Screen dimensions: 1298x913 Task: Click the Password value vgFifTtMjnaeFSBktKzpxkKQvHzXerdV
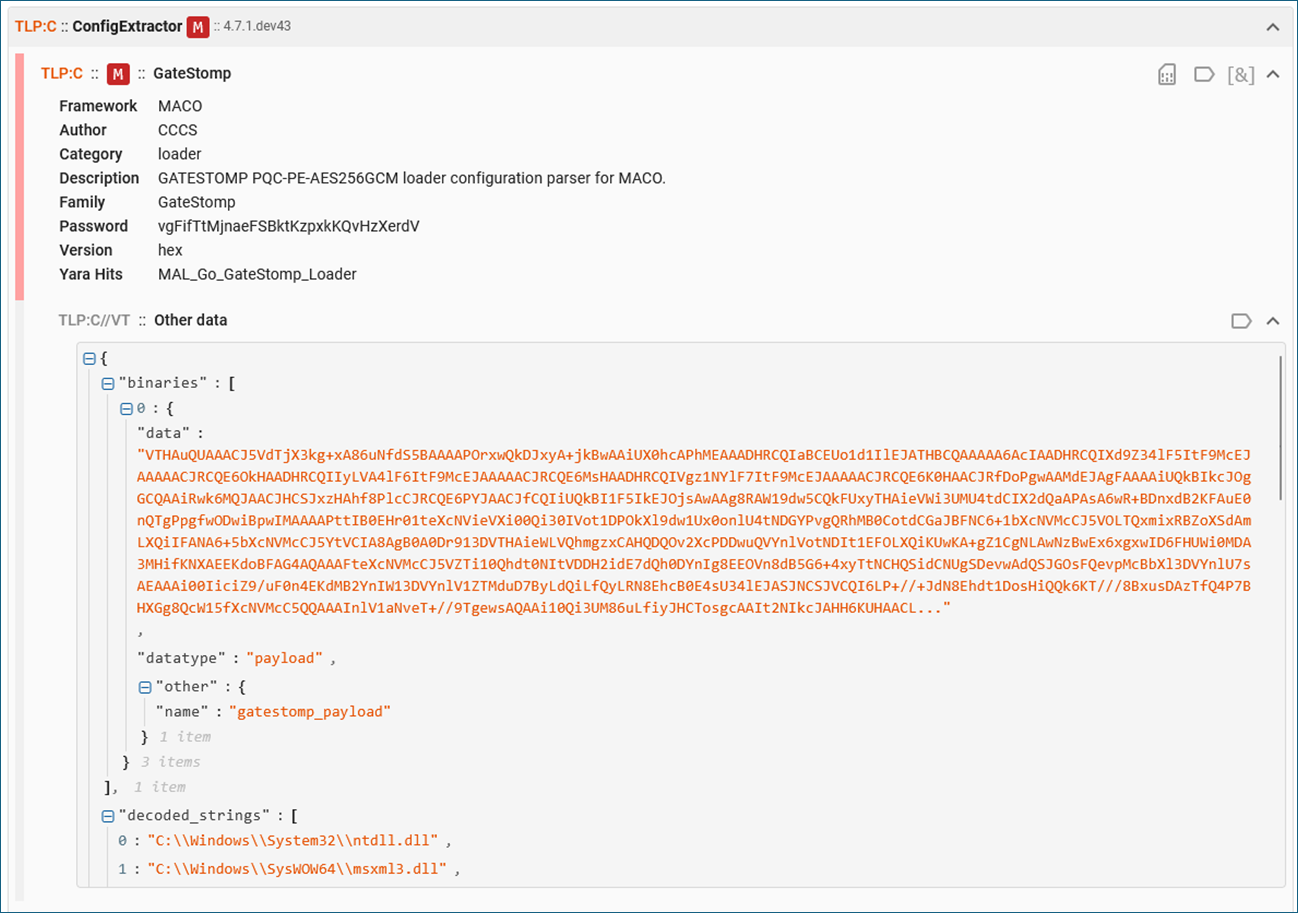click(288, 226)
